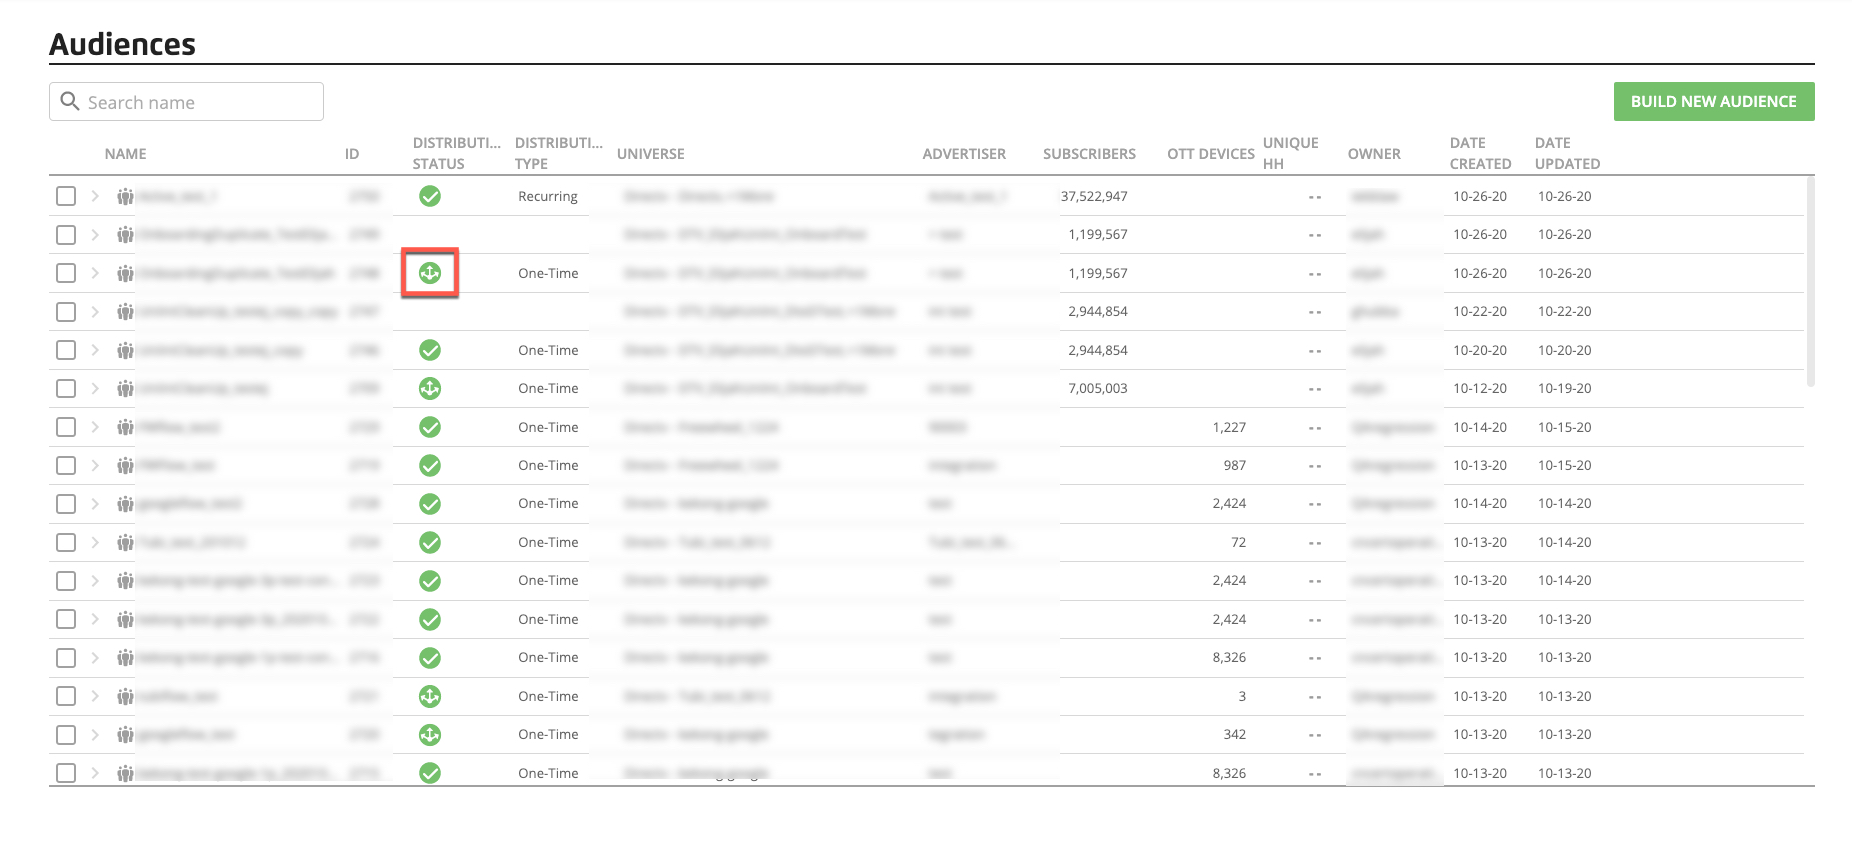Click the 10-19-20 date updated cell
The height and width of the screenshot is (844, 1852).
pos(1565,388)
